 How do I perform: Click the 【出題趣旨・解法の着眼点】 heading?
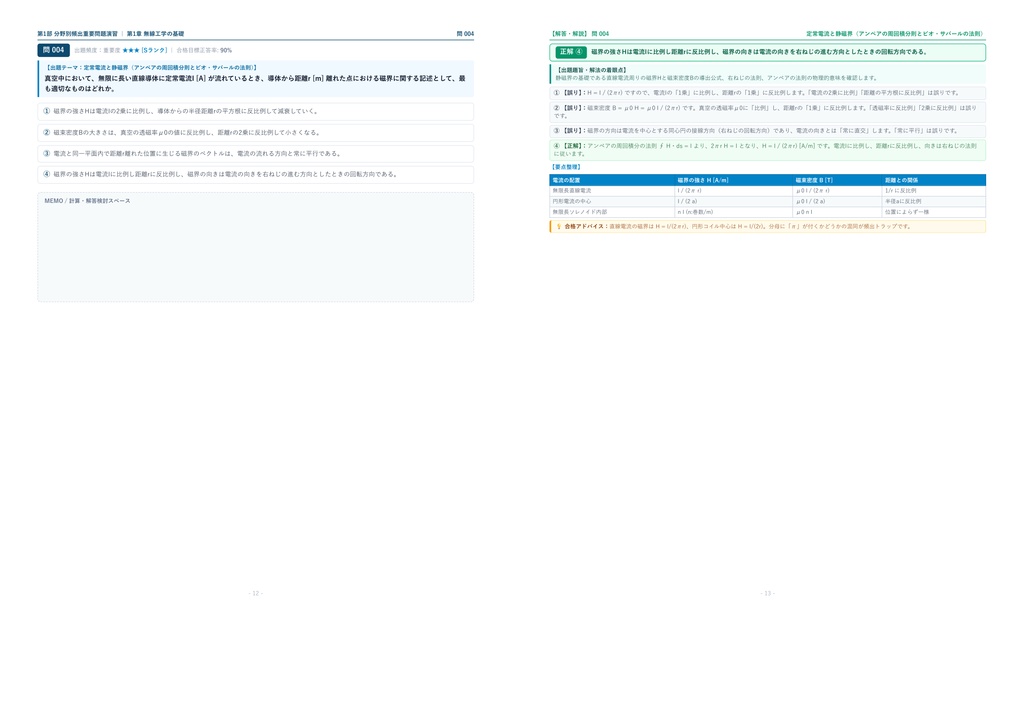point(591,70)
